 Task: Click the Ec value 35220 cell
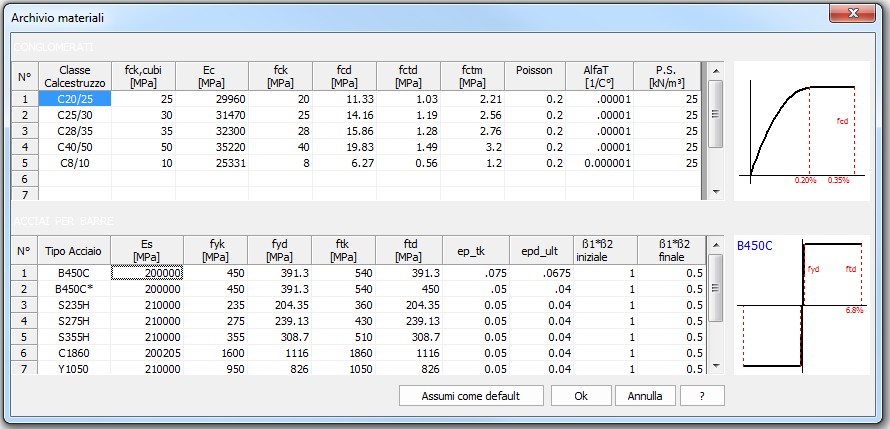click(x=212, y=147)
